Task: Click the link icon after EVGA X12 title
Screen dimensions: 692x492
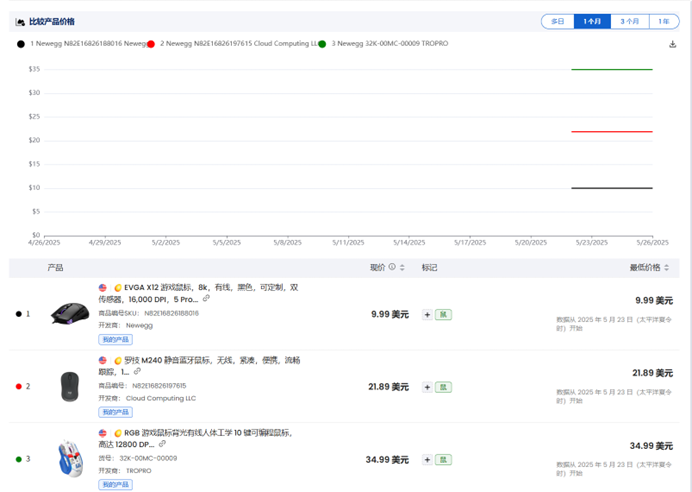Action: (206, 299)
